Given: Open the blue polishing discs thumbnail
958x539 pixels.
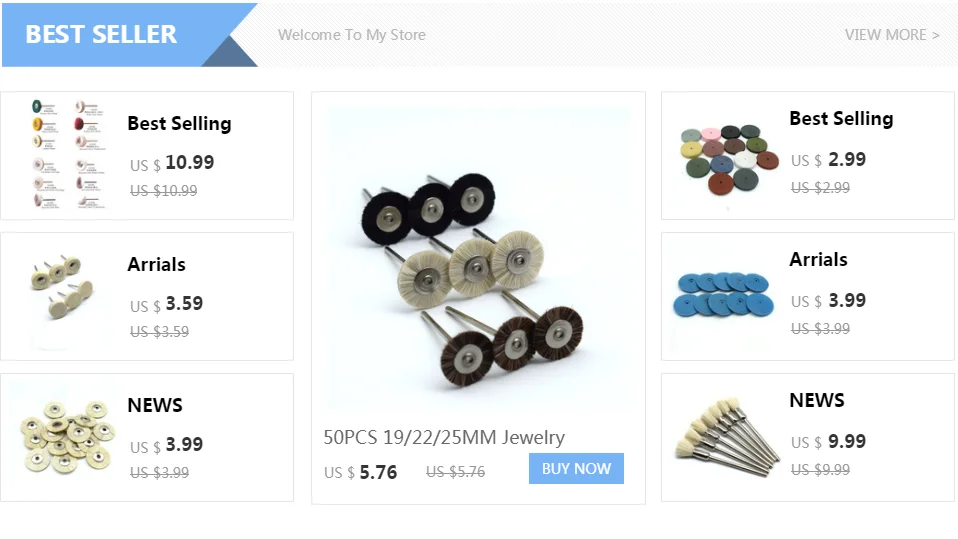Looking at the screenshot, I should tap(723, 295).
